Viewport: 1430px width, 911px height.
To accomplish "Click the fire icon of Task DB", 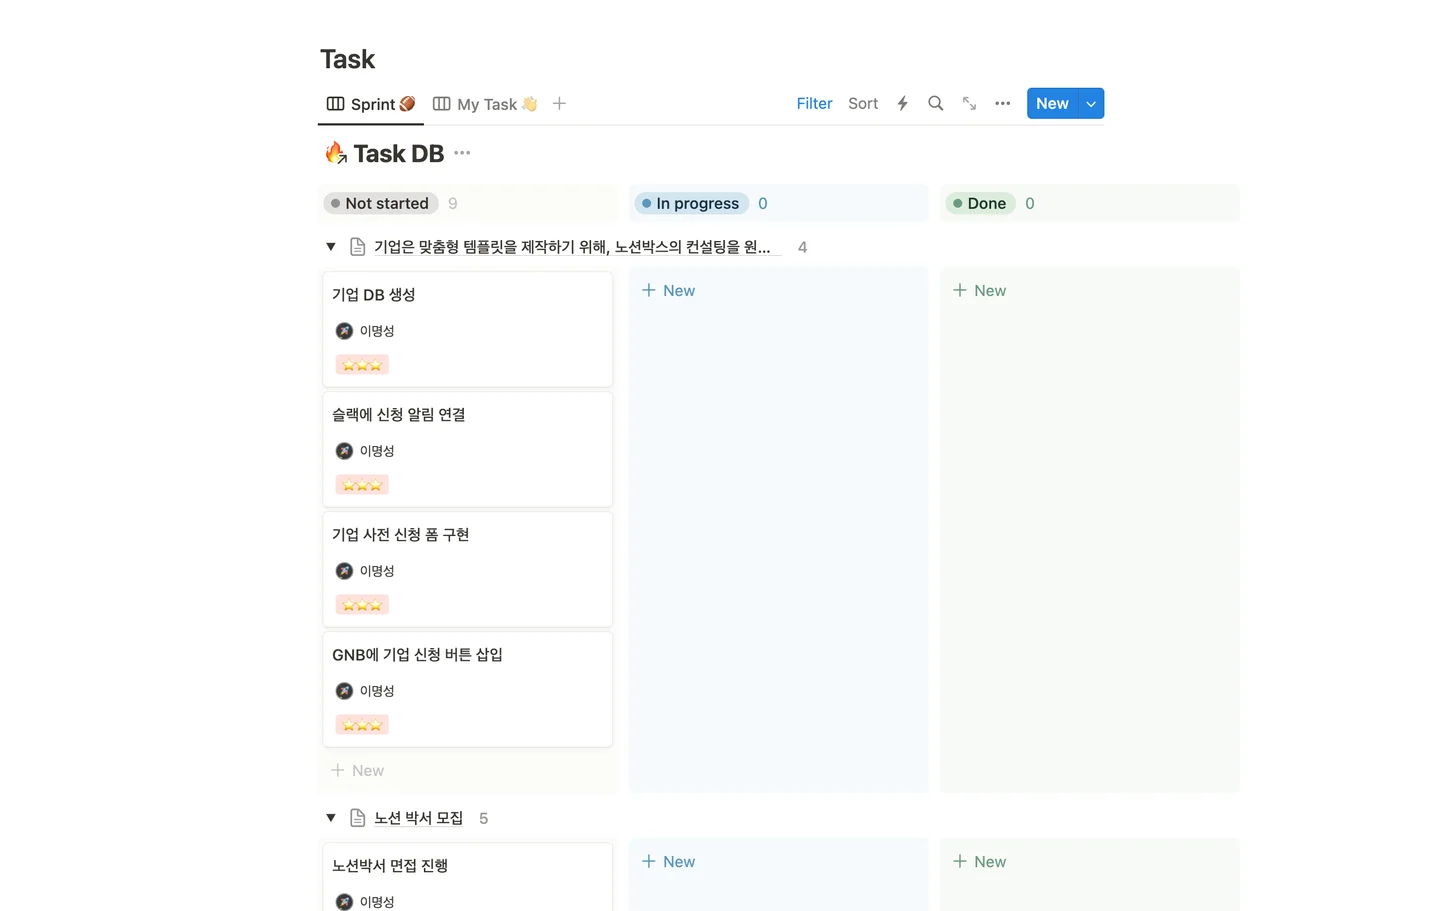I will pyautogui.click(x=336, y=153).
